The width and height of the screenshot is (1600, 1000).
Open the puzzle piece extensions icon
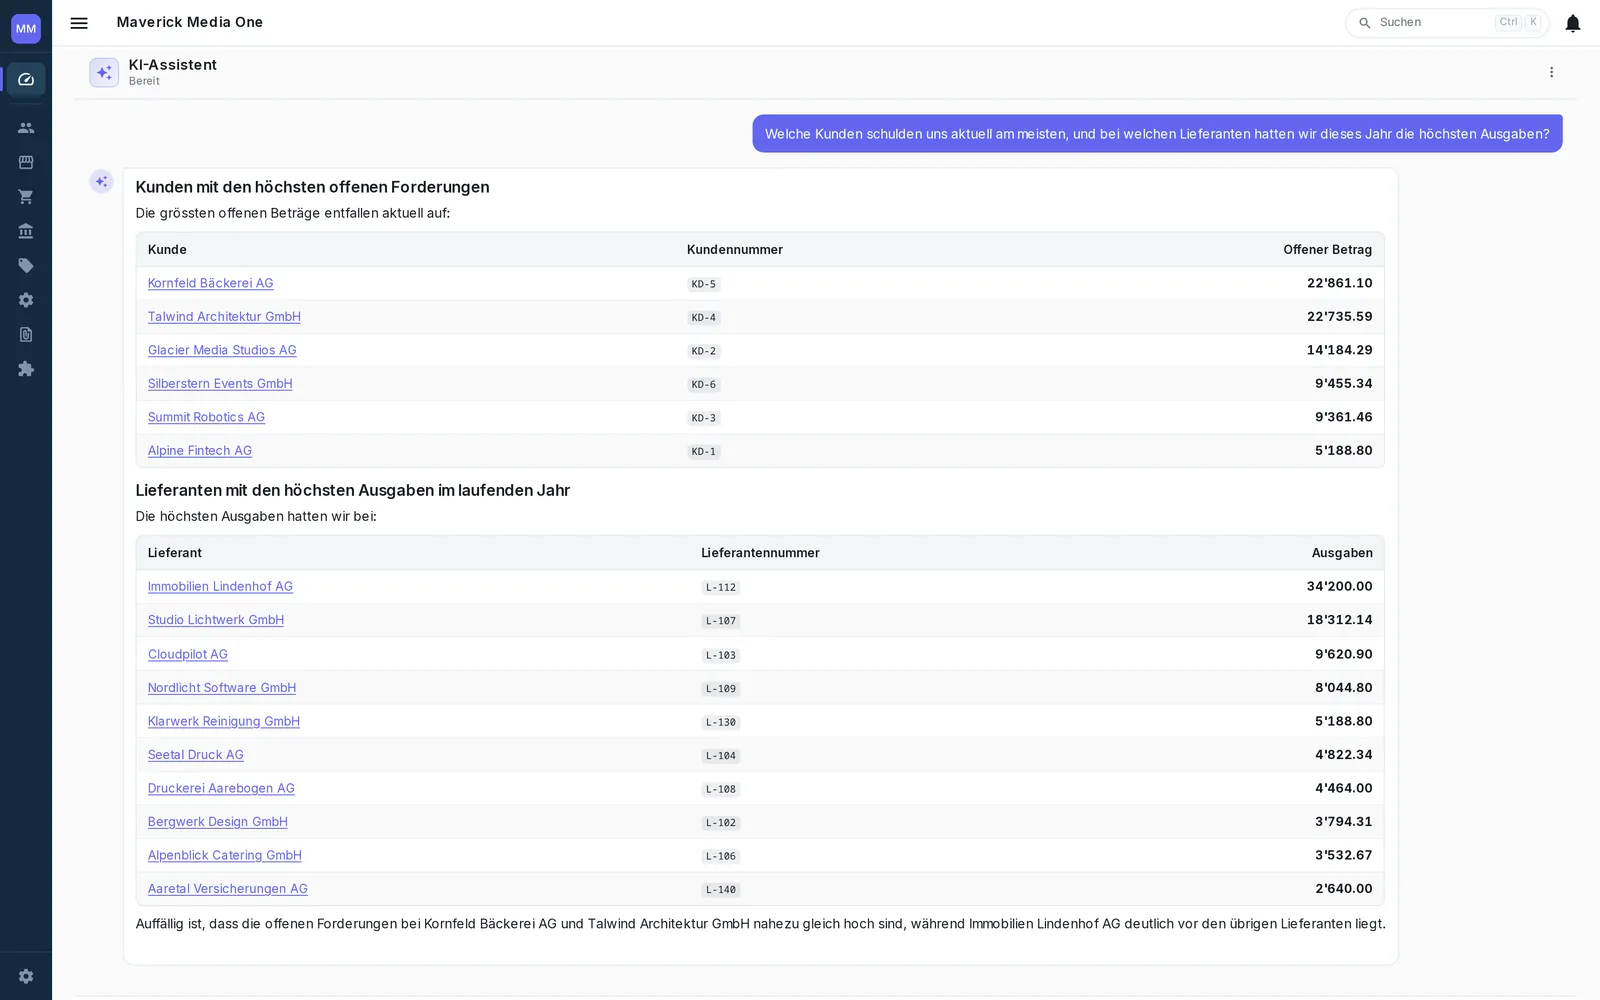pos(26,369)
